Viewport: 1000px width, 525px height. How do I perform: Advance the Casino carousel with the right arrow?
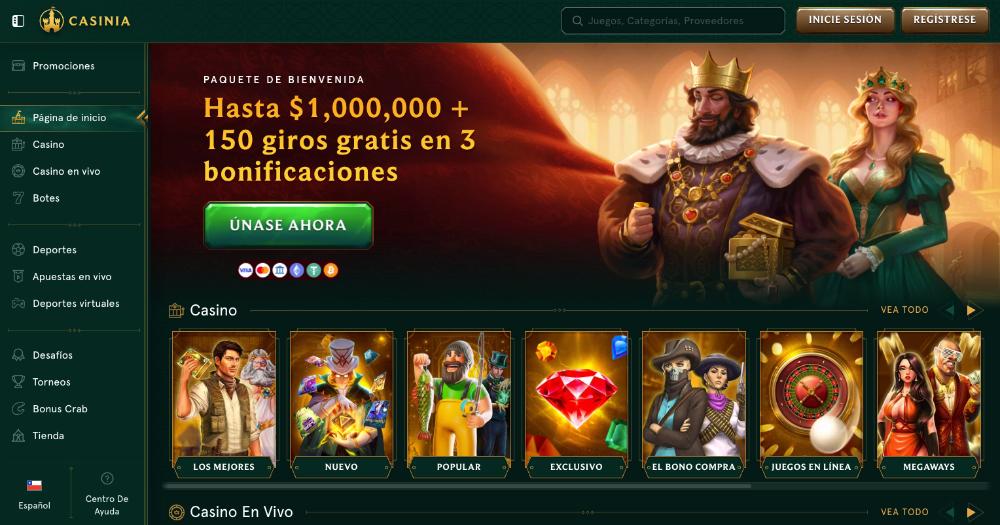[971, 310]
